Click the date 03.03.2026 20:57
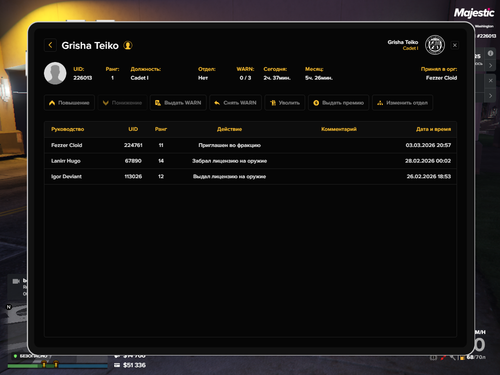 (x=428, y=145)
